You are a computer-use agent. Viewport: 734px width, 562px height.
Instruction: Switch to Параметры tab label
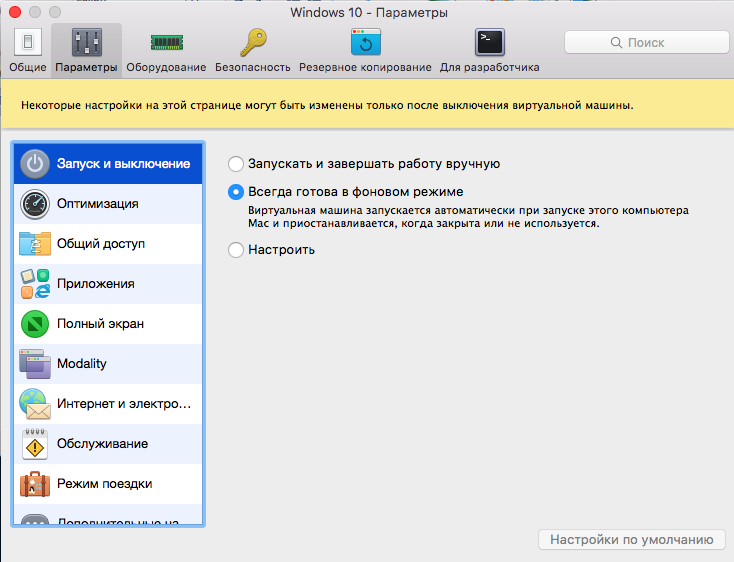87,67
